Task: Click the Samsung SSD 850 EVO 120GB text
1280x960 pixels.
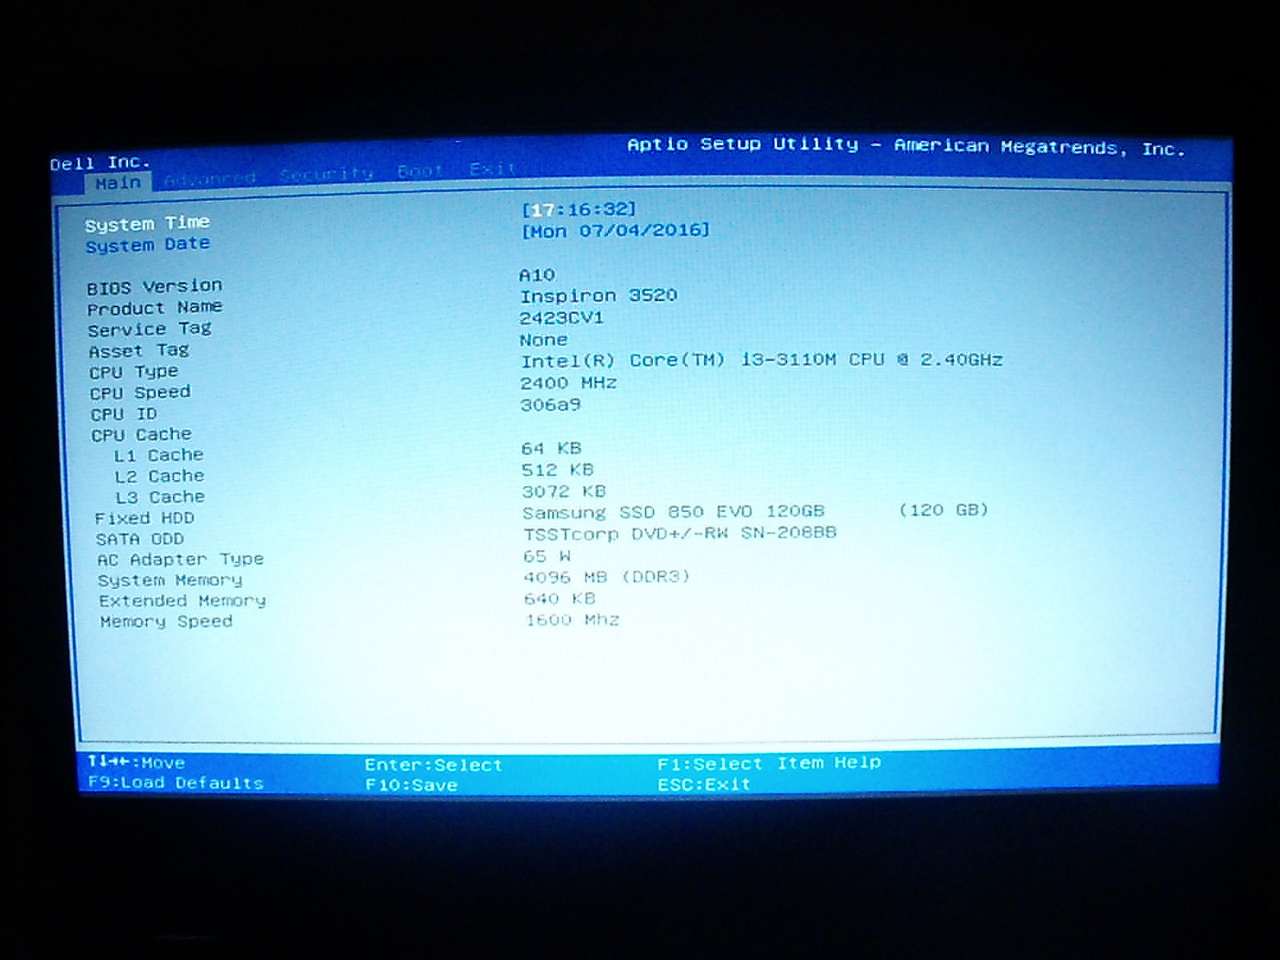Action: (x=674, y=512)
